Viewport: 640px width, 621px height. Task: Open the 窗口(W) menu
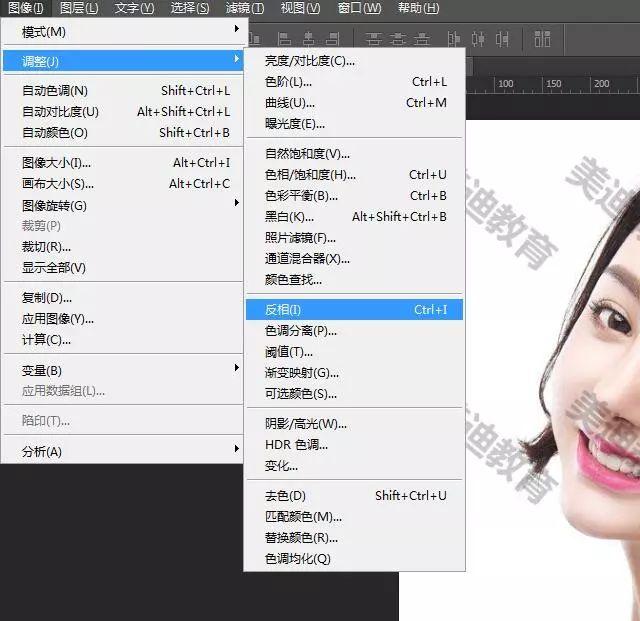point(359,8)
